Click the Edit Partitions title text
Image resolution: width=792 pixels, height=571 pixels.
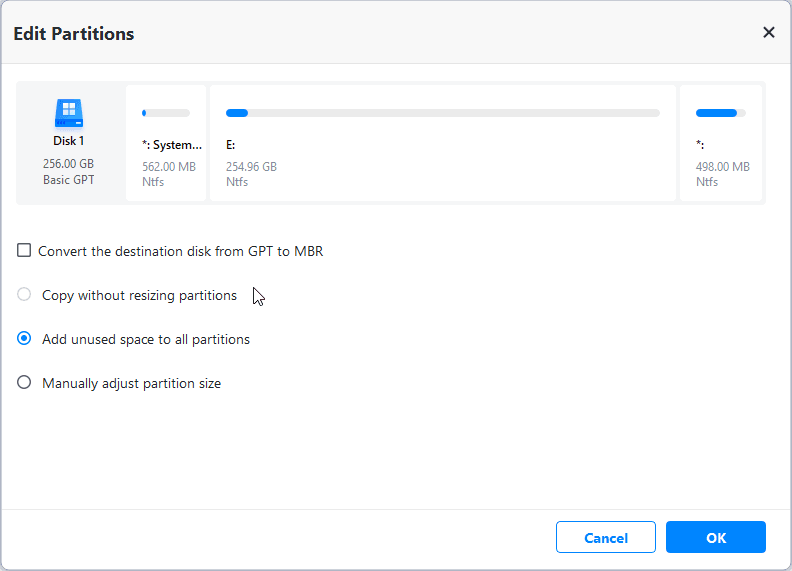point(73,34)
